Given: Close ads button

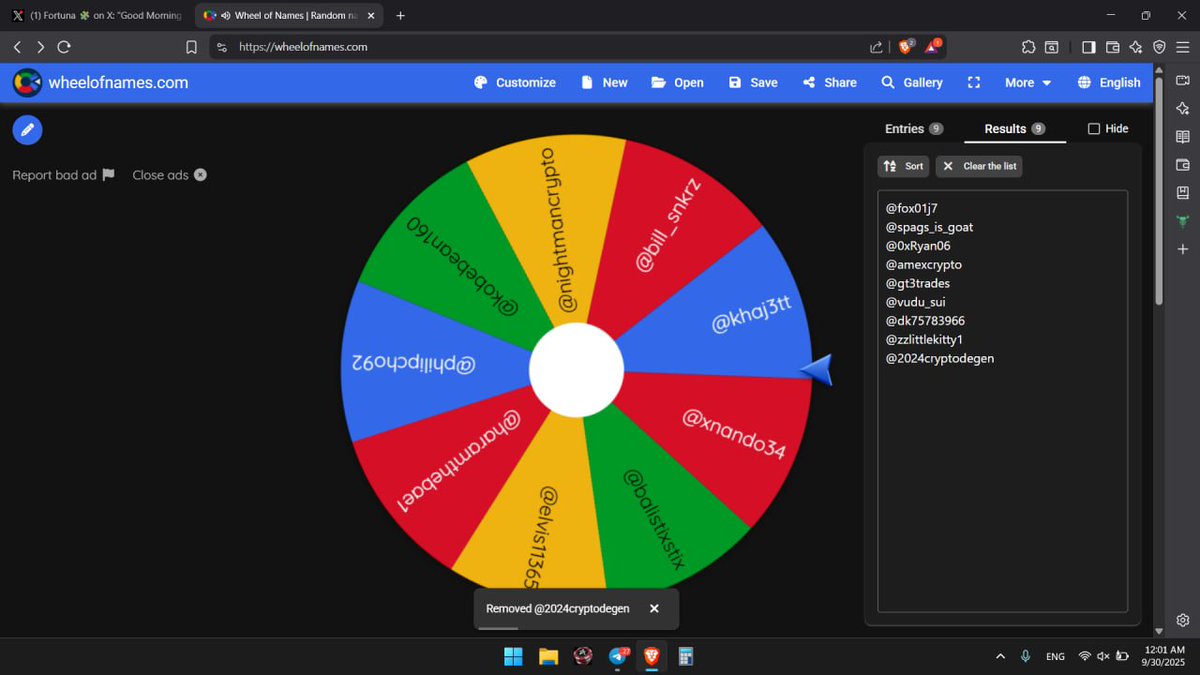Looking at the screenshot, I should click(x=169, y=175).
